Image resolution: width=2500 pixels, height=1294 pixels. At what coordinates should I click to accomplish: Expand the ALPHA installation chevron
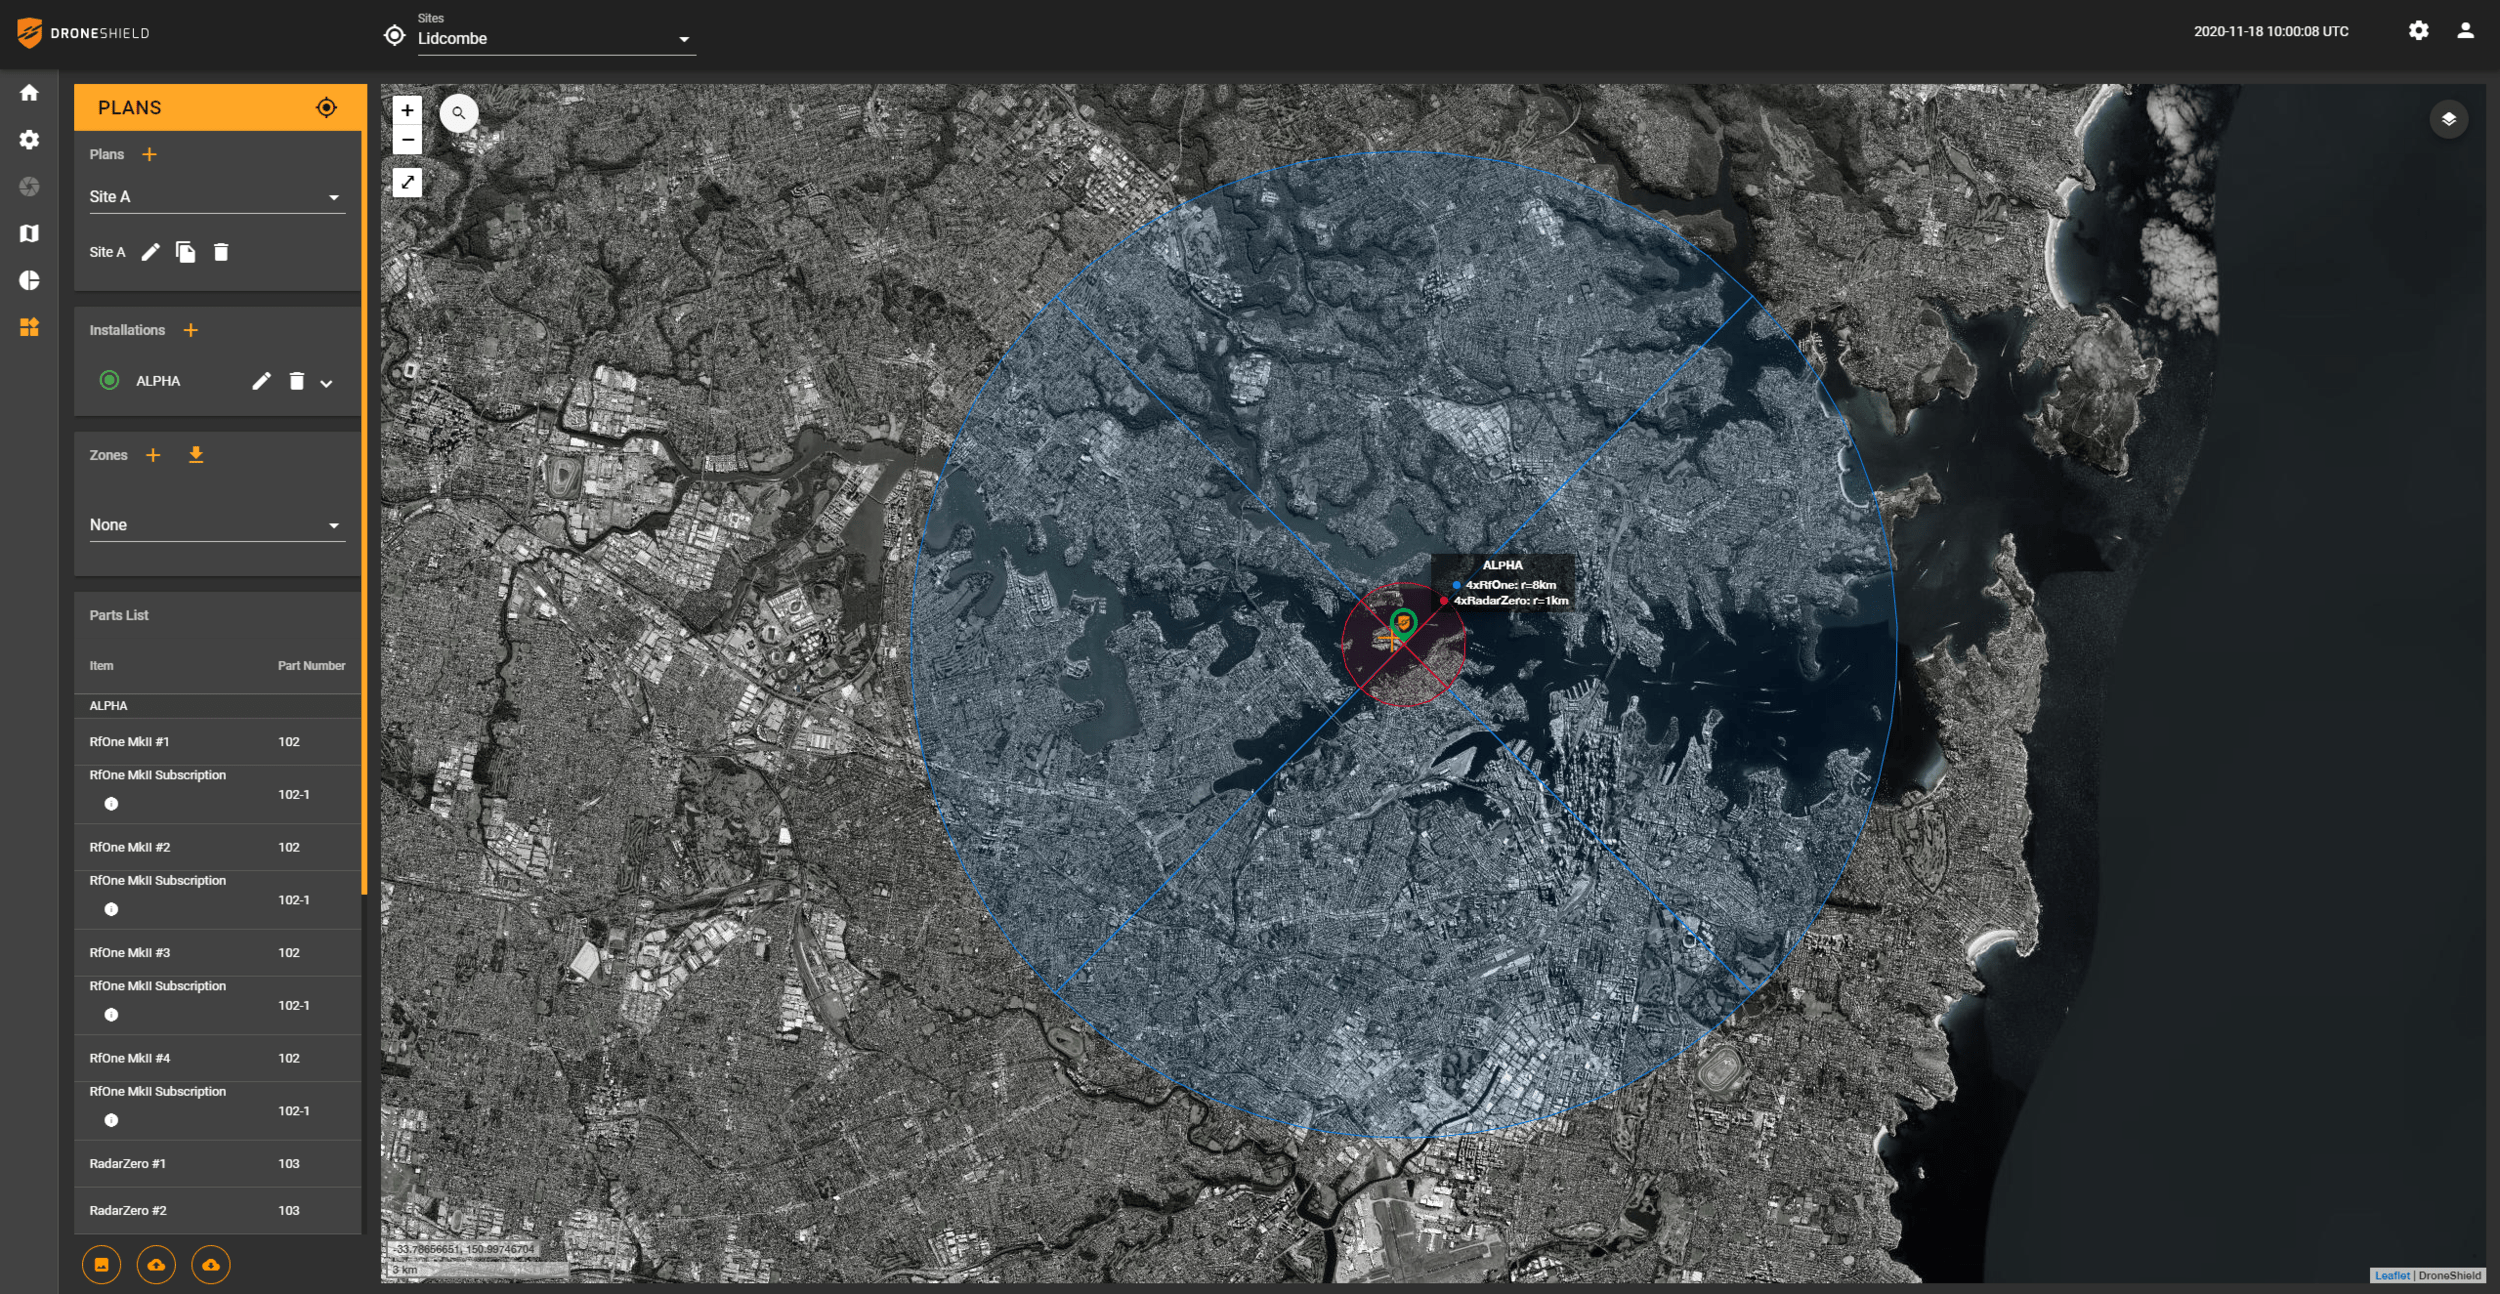click(326, 383)
